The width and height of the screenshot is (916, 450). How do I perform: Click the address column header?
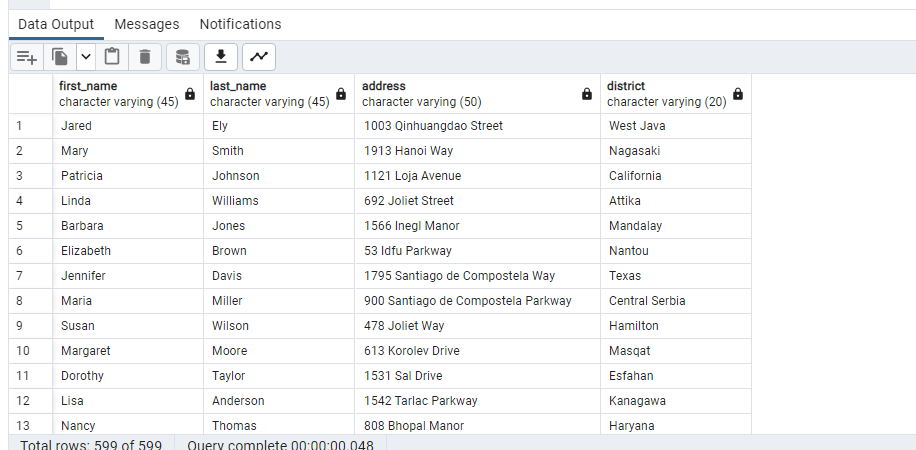pos(477,94)
